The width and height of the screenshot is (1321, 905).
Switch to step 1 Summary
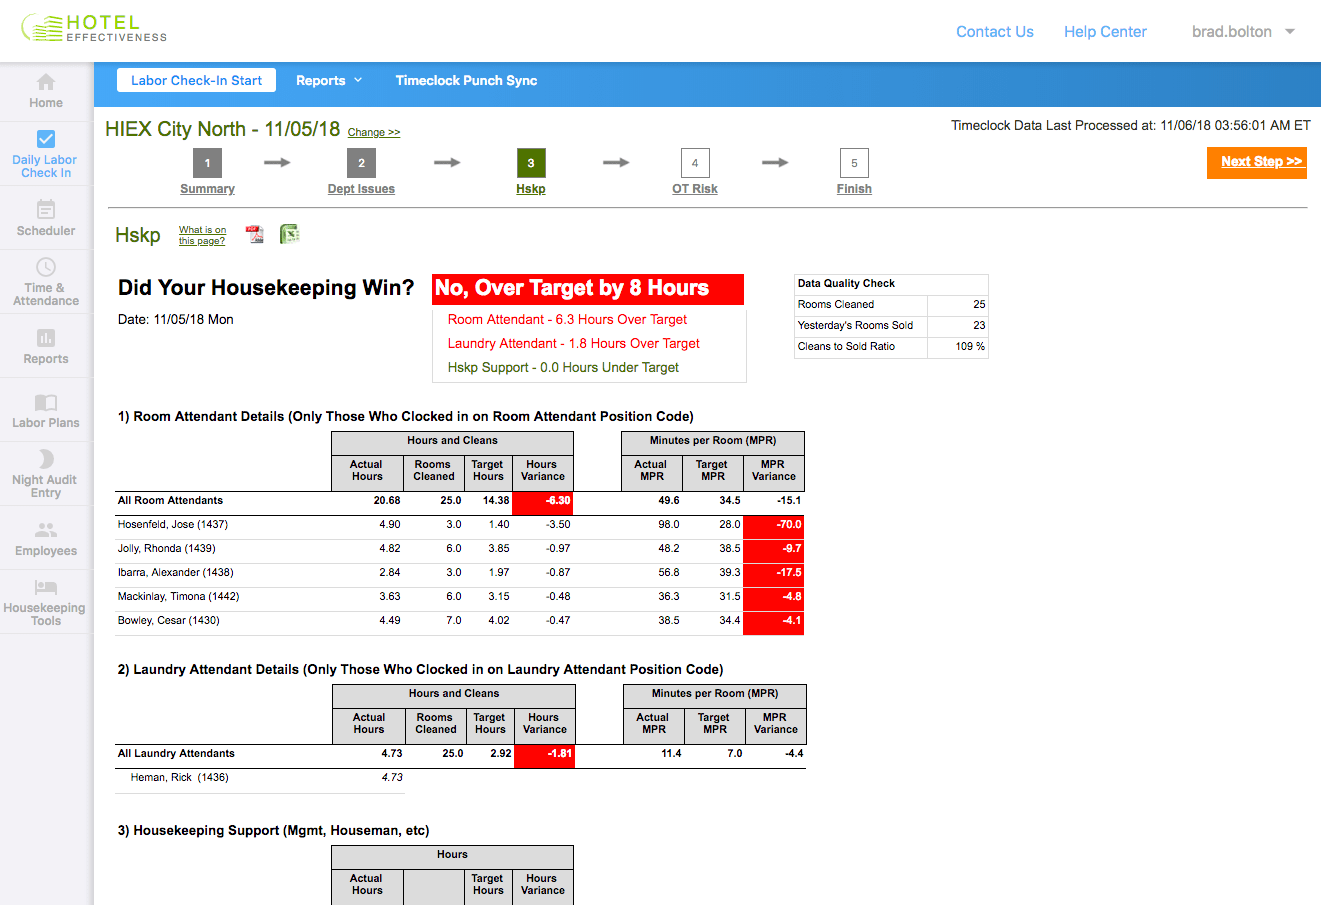pos(207,172)
